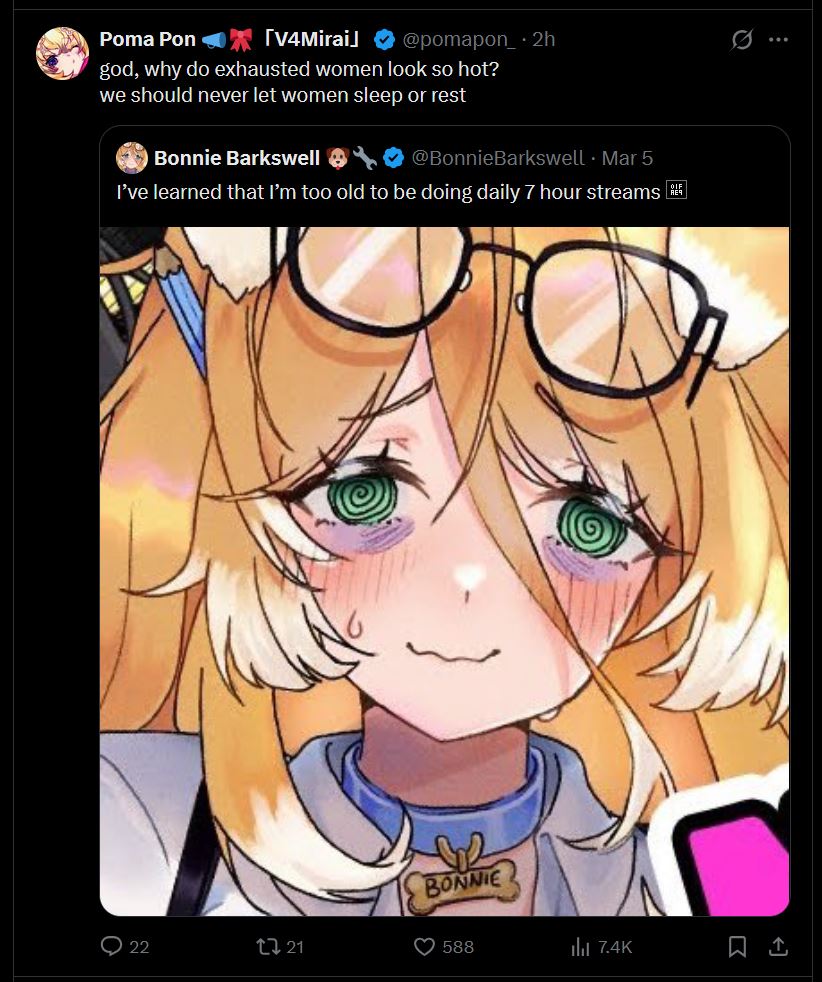Open the three-dot more options menu

[x=778, y=39]
